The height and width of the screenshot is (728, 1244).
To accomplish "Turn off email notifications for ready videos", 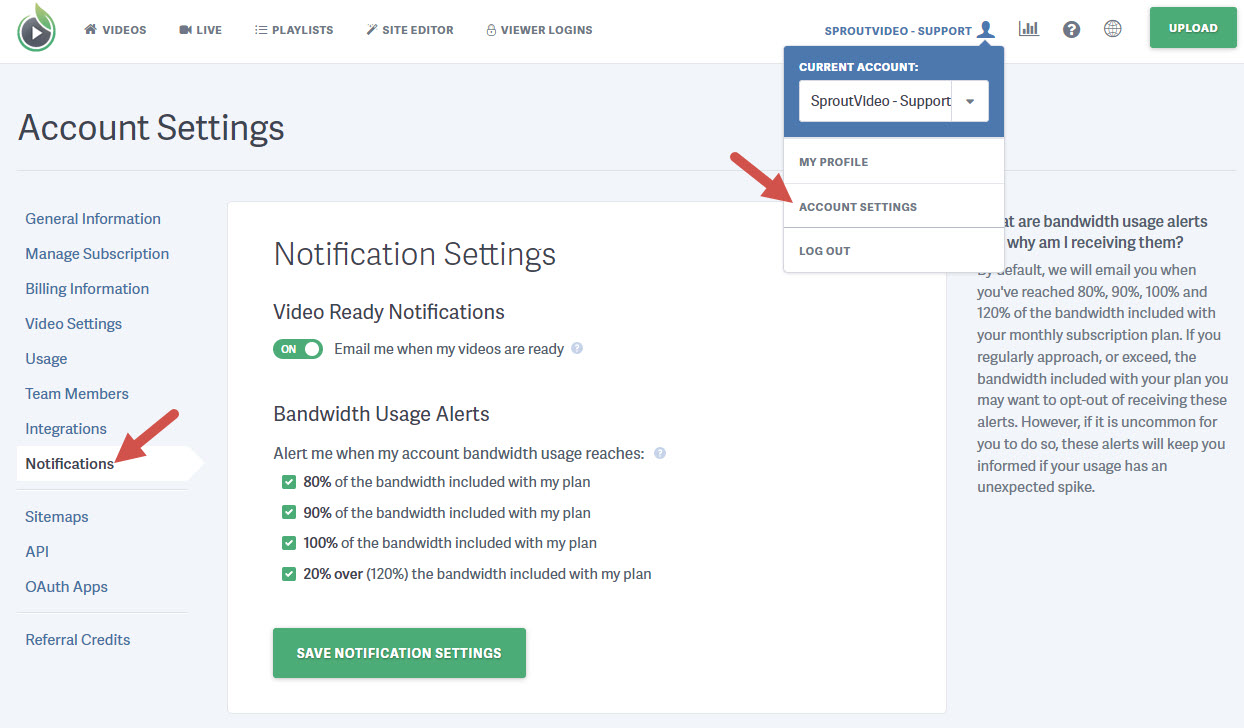I will [x=297, y=348].
